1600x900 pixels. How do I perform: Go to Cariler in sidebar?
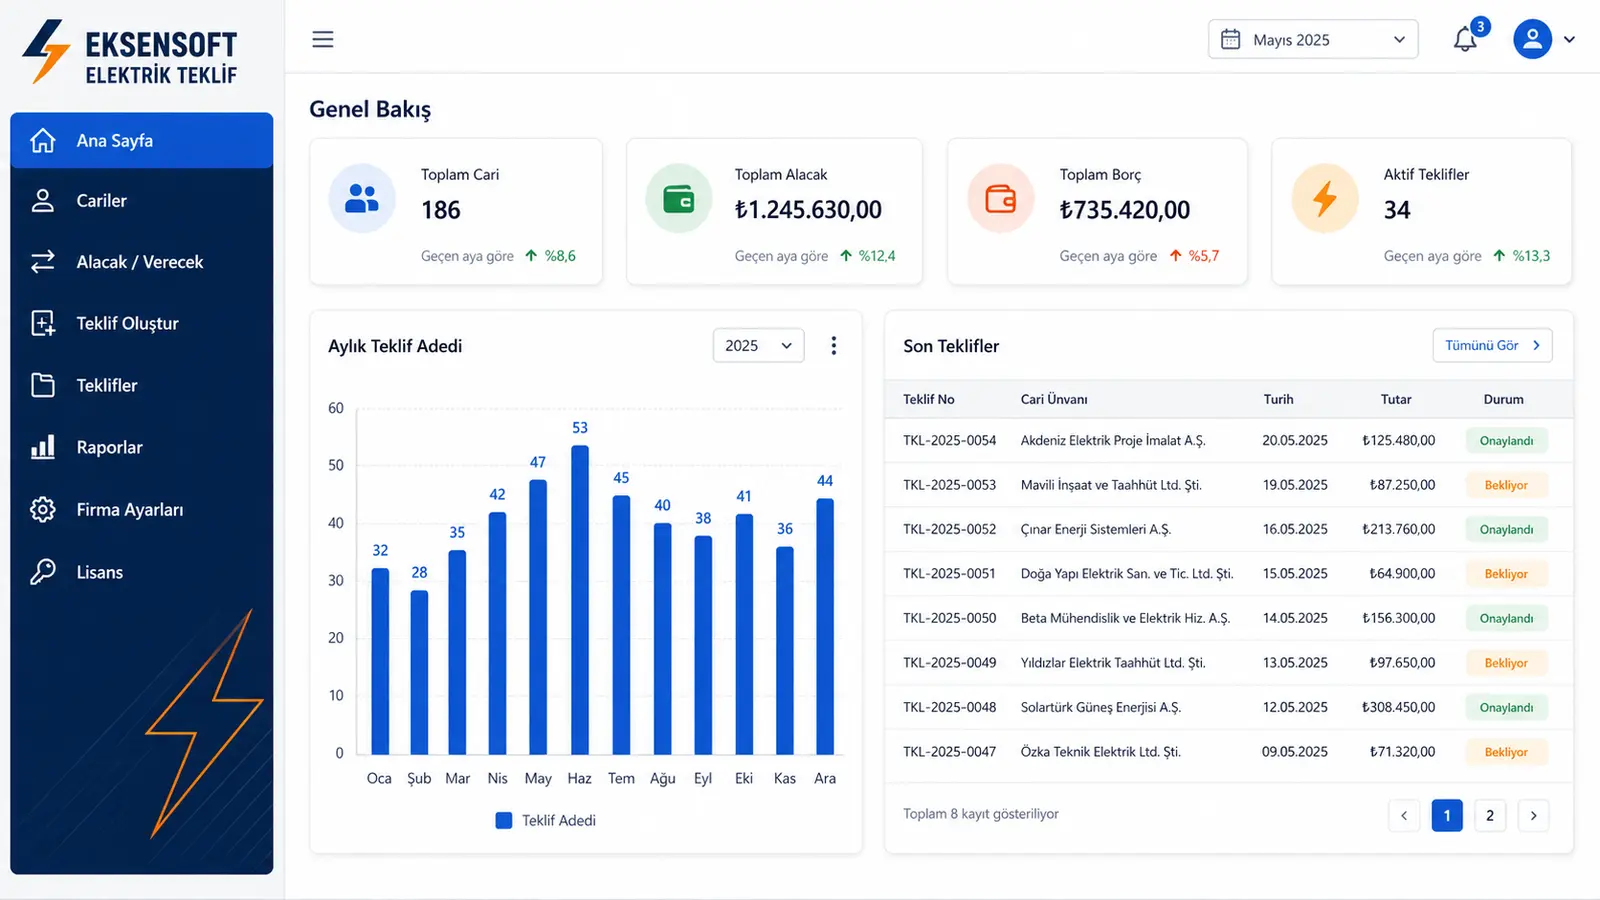click(142, 201)
